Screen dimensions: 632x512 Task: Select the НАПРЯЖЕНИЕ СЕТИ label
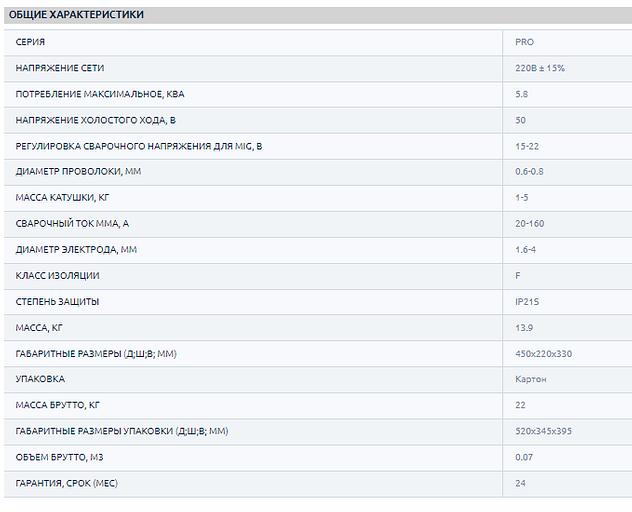pyautogui.click(x=60, y=68)
